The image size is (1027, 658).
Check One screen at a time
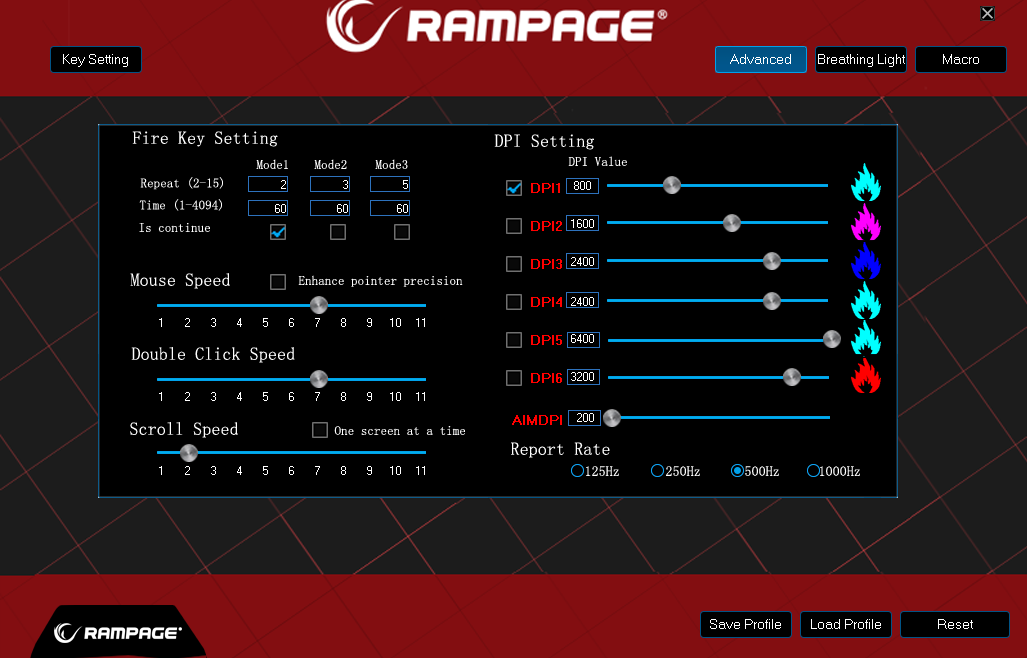(x=320, y=430)
